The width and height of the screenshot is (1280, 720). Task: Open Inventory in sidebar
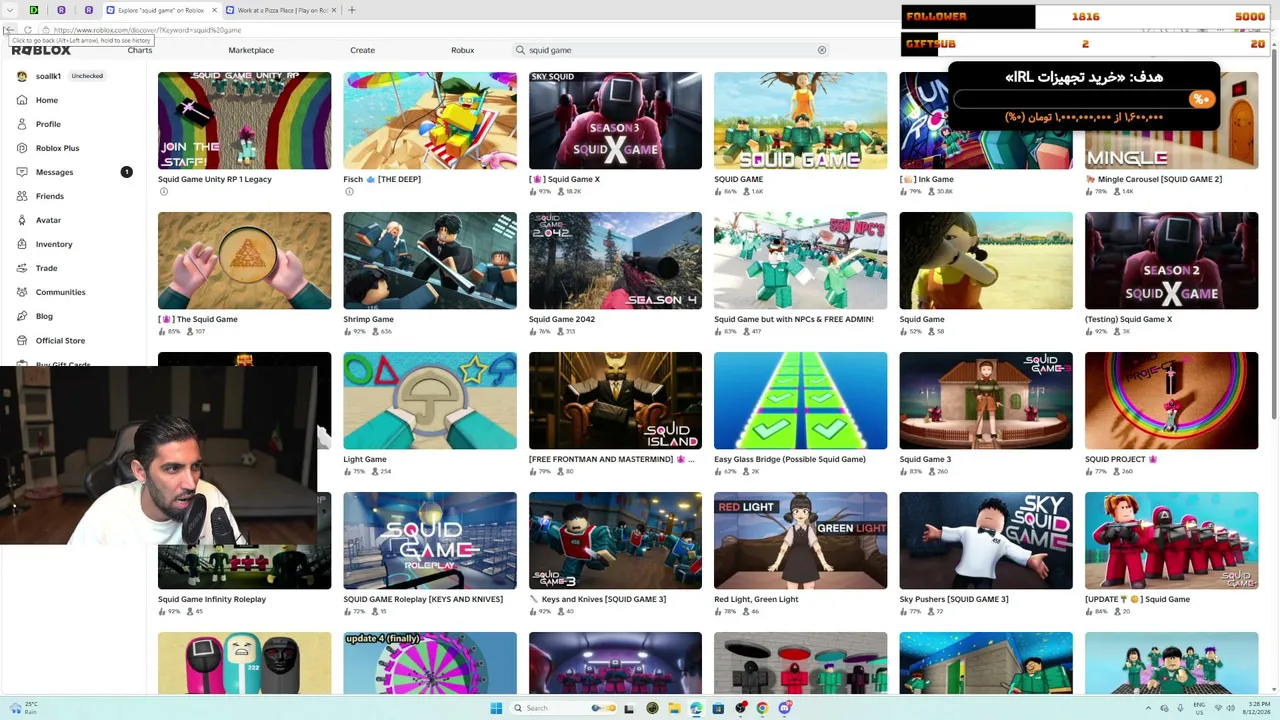tap(54, 244)
